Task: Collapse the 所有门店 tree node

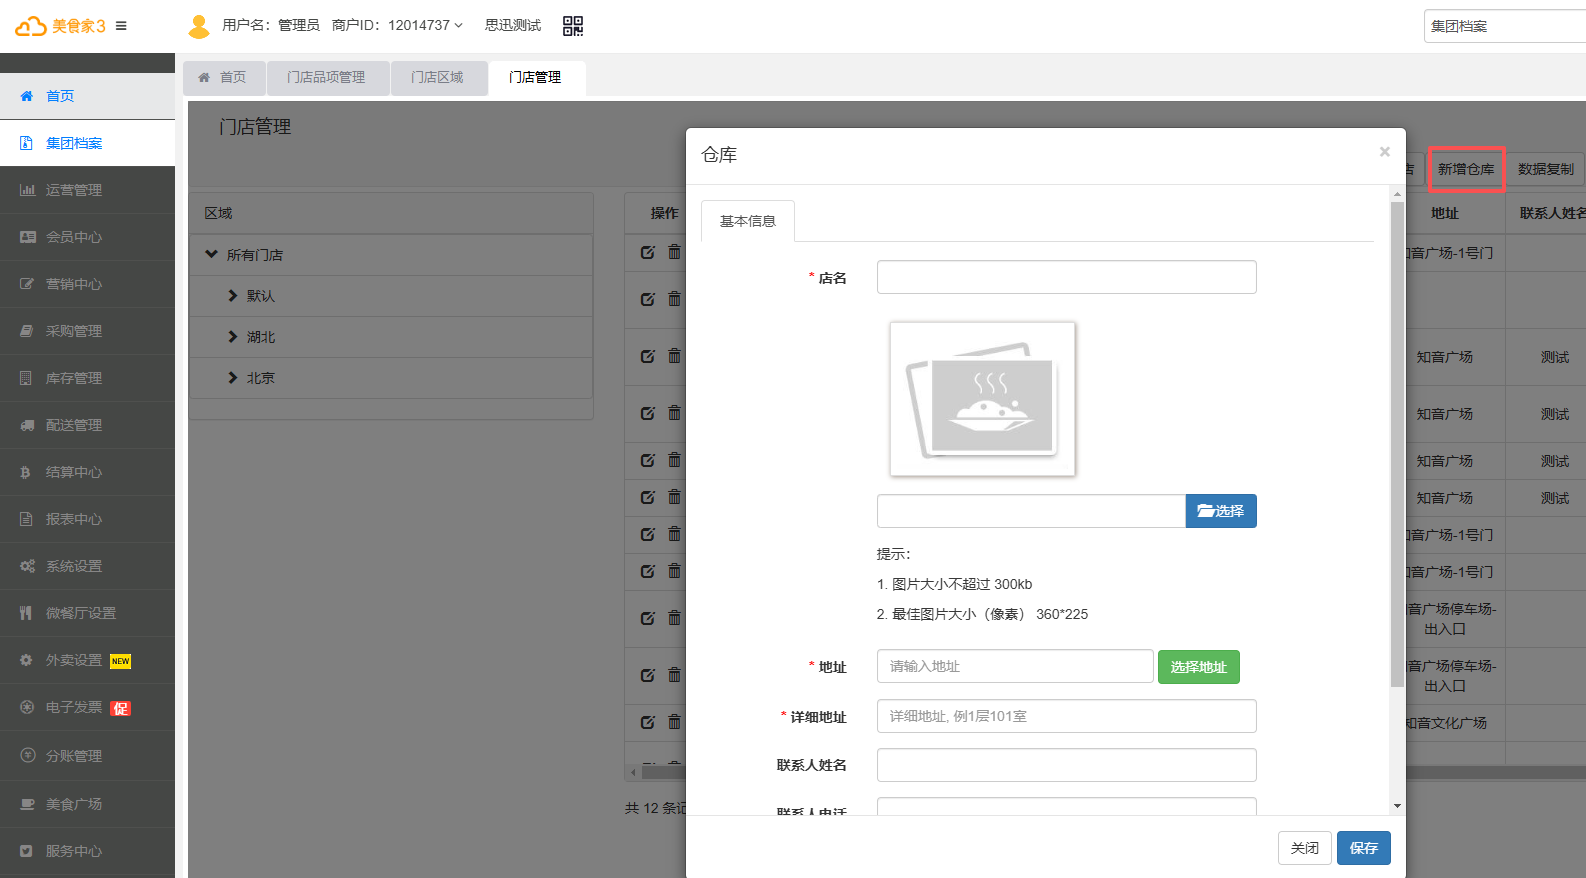Action: point(212,255)
